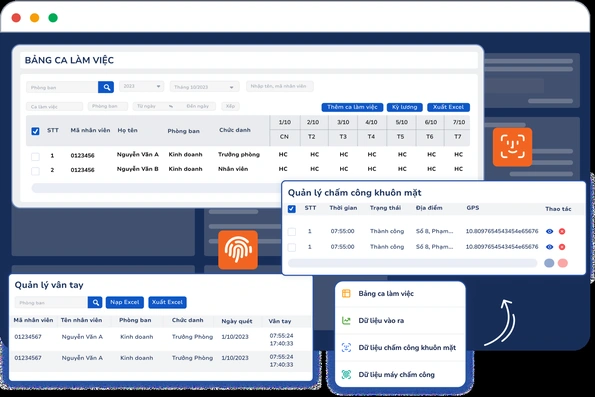Click Xuất Excel in Quản lý vân tay
Viewport: 595px width, 397px height.
click(167, 302)
